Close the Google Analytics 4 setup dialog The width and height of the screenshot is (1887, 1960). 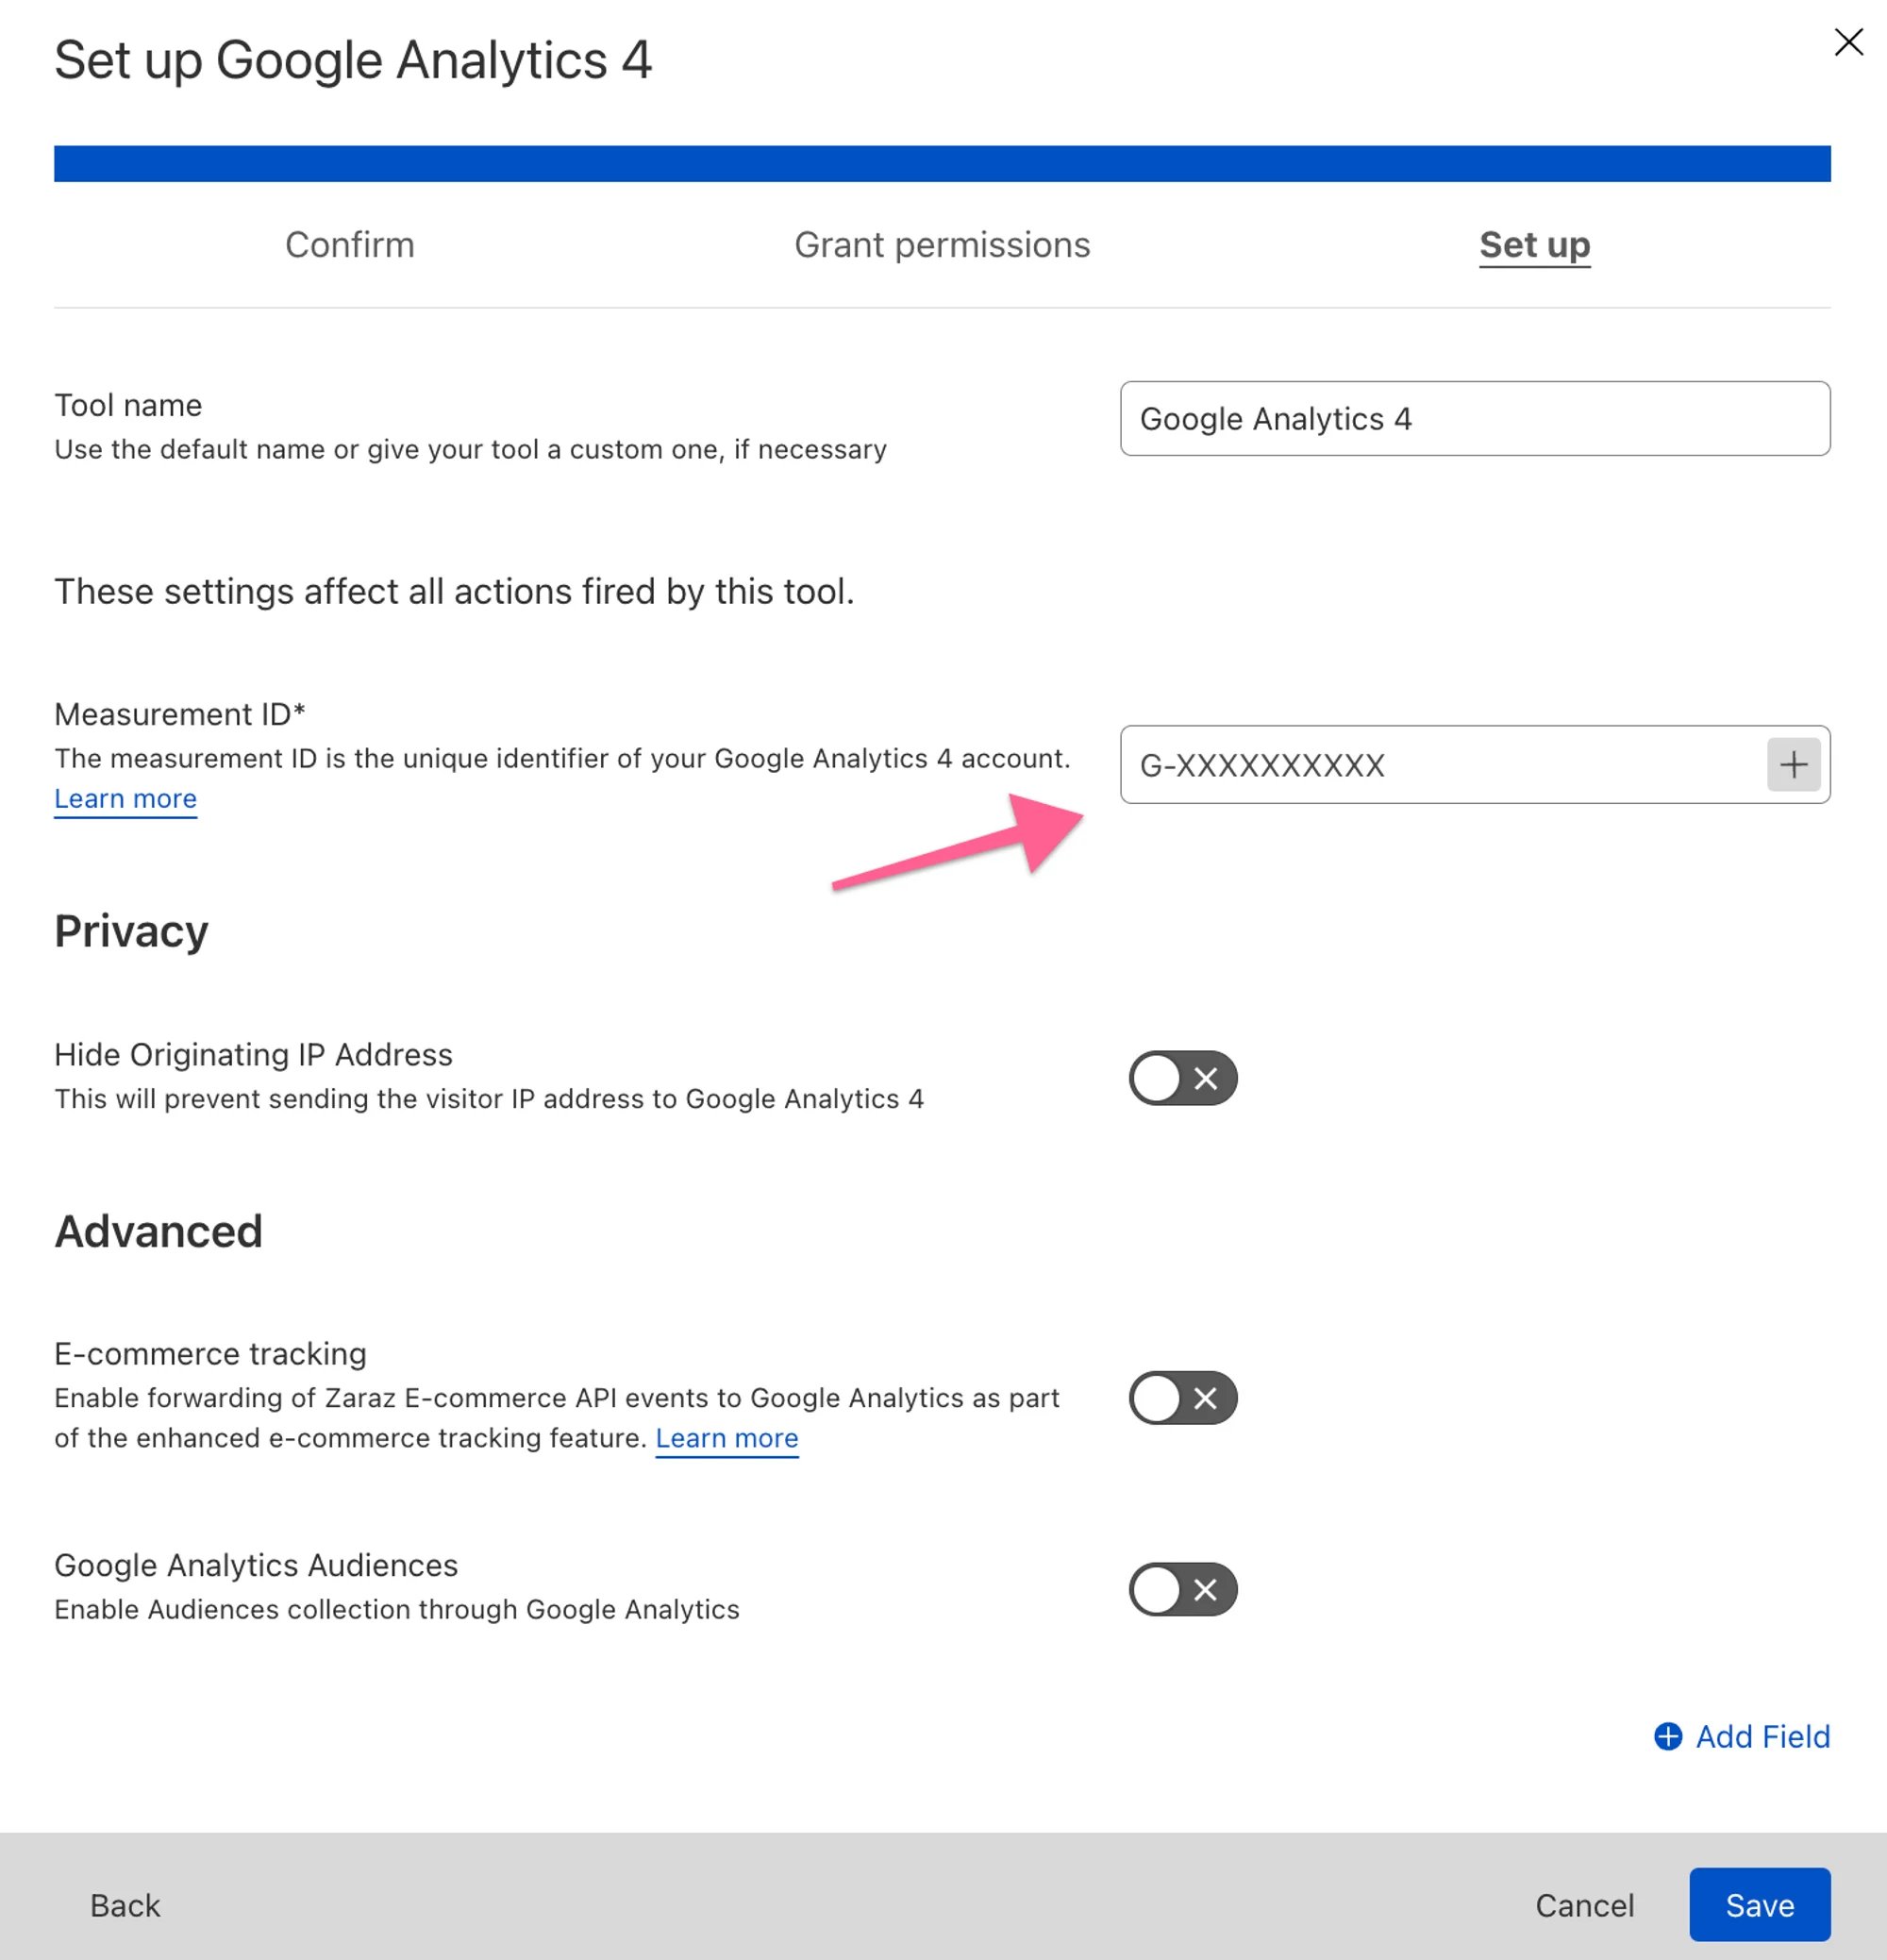click(x=1848, y=42)
